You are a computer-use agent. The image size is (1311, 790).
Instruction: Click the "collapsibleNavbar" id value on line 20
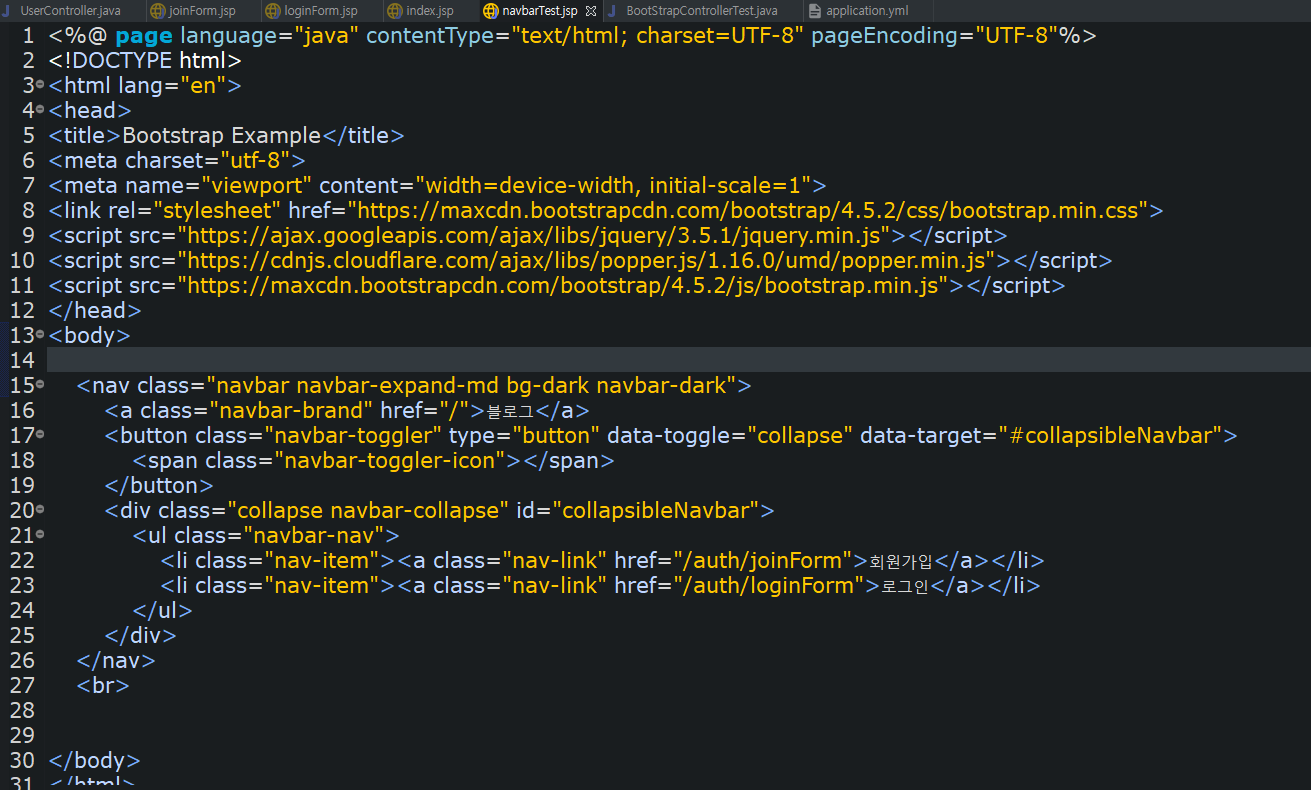coord(656,510)
